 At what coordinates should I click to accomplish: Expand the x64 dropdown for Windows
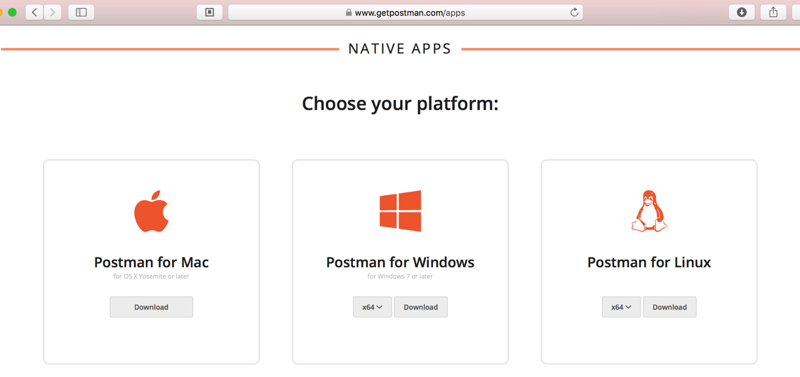point(372,307)
